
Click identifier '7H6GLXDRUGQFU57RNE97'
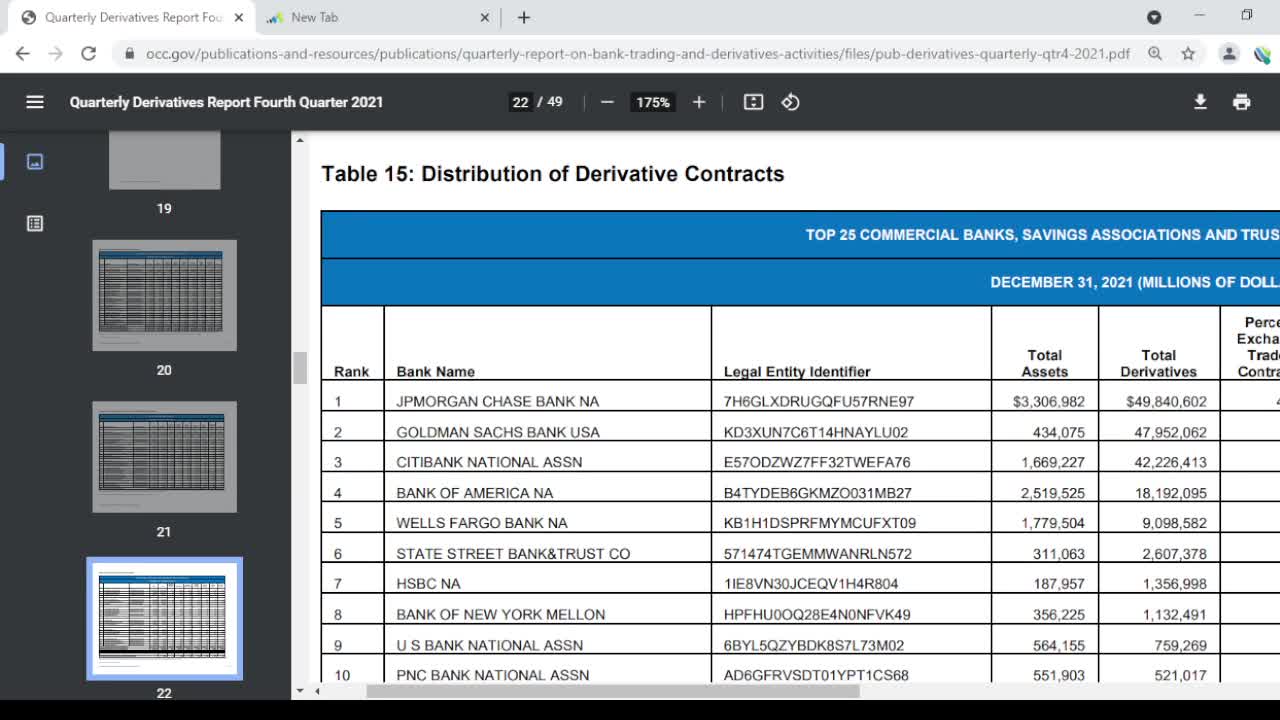pyautogui.click(x=819, y=402)
